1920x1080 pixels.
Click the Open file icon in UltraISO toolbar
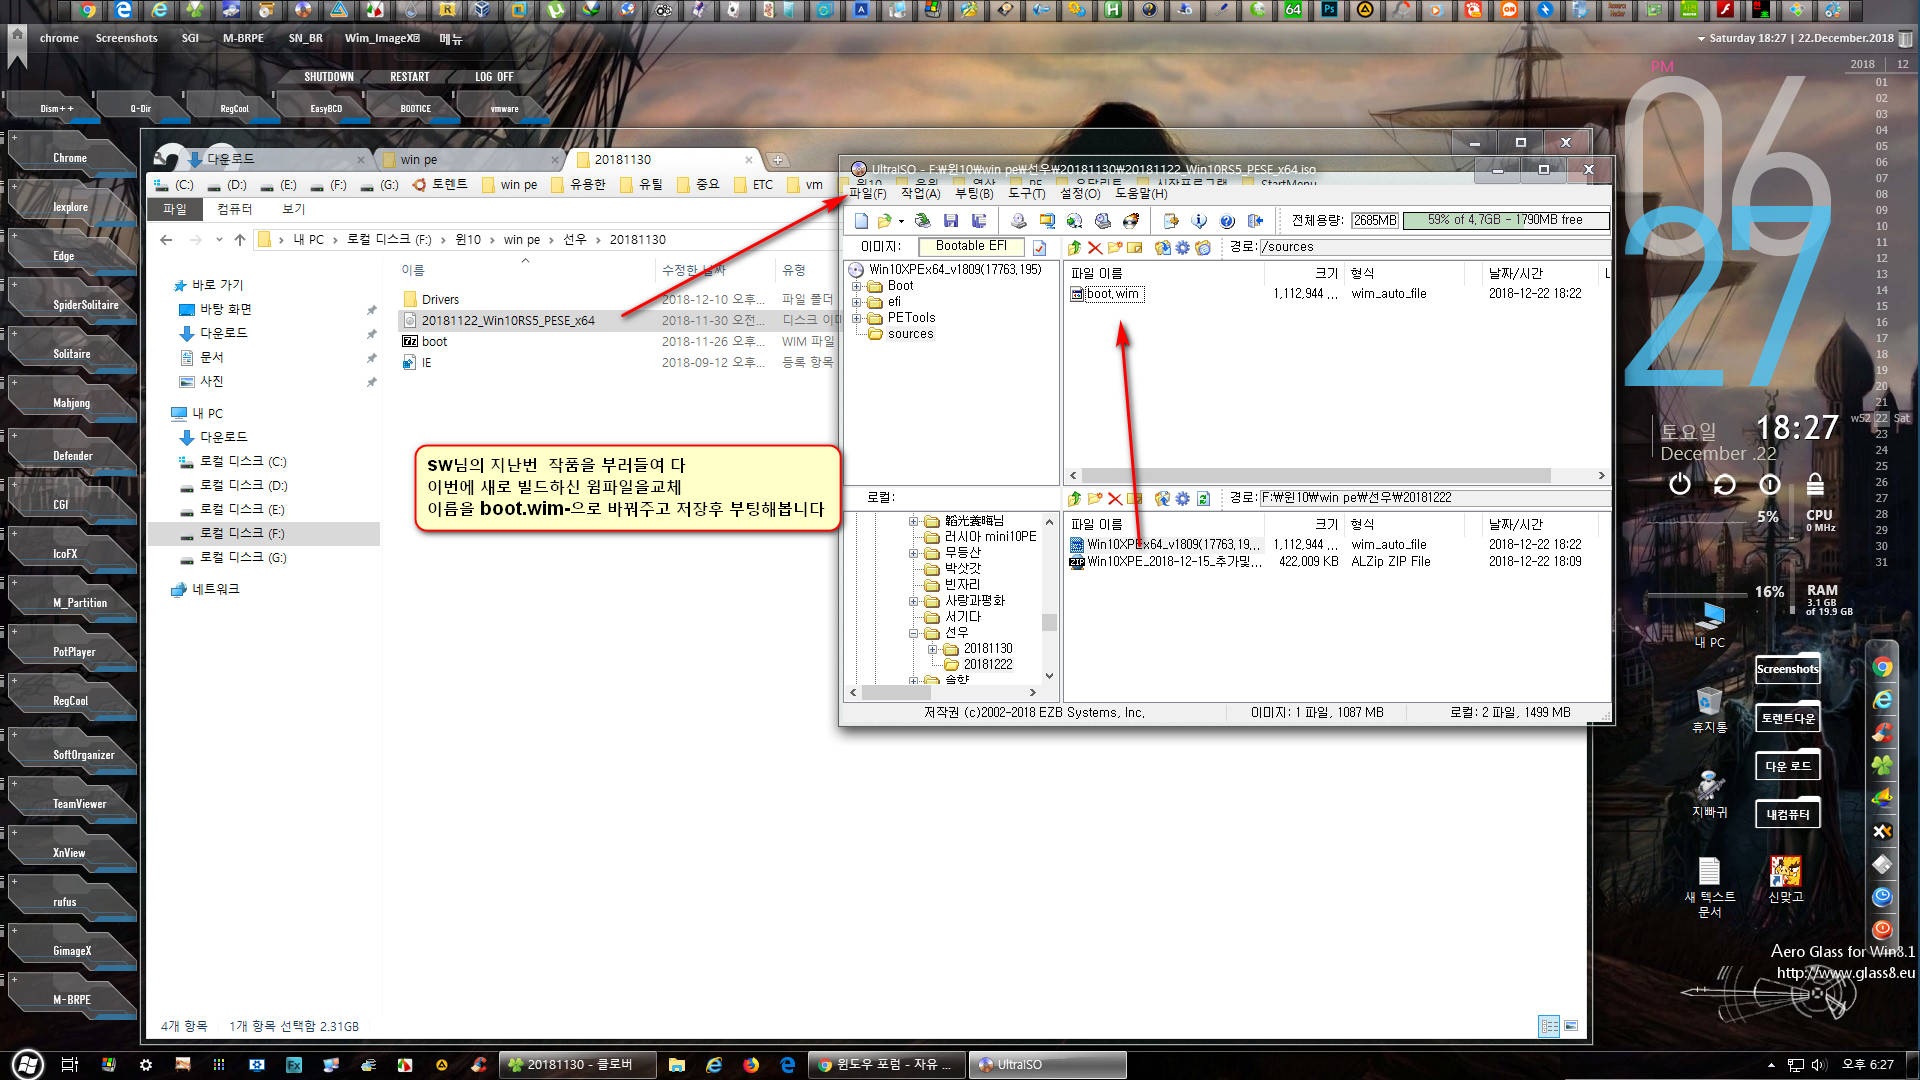[x=884, y=220]
